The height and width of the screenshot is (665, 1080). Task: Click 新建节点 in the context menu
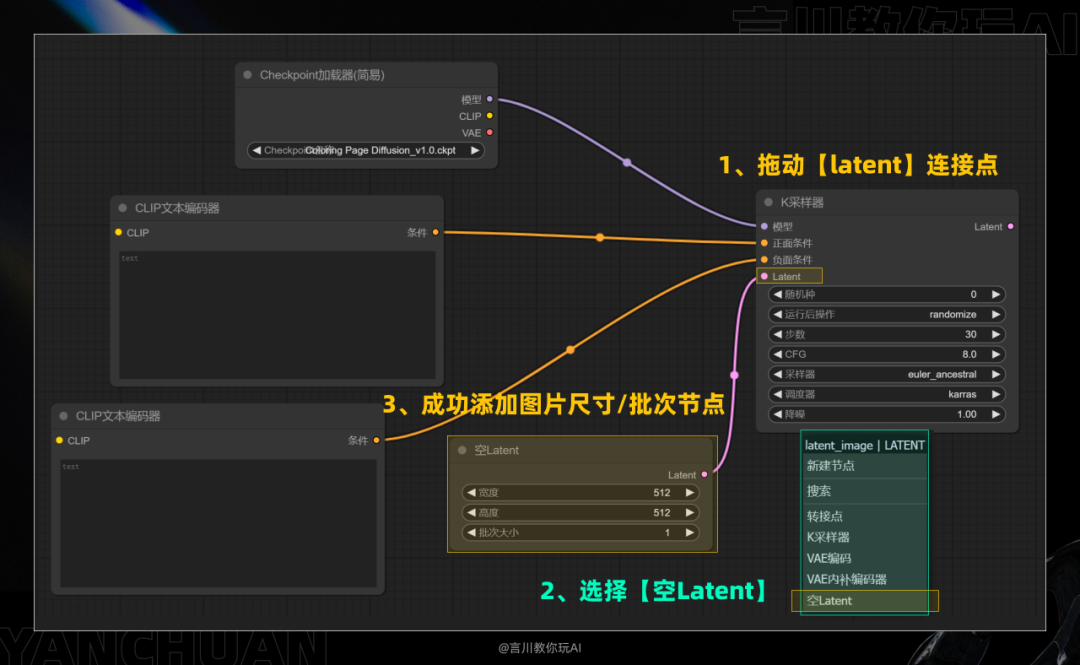click(x=864, y=466)
